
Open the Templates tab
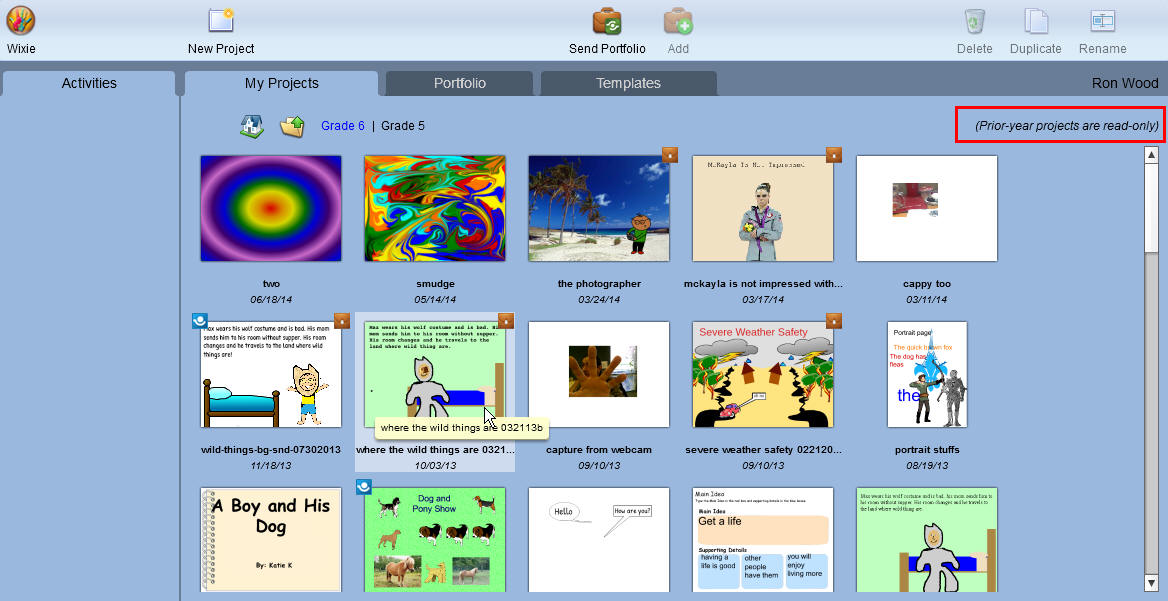628,83
